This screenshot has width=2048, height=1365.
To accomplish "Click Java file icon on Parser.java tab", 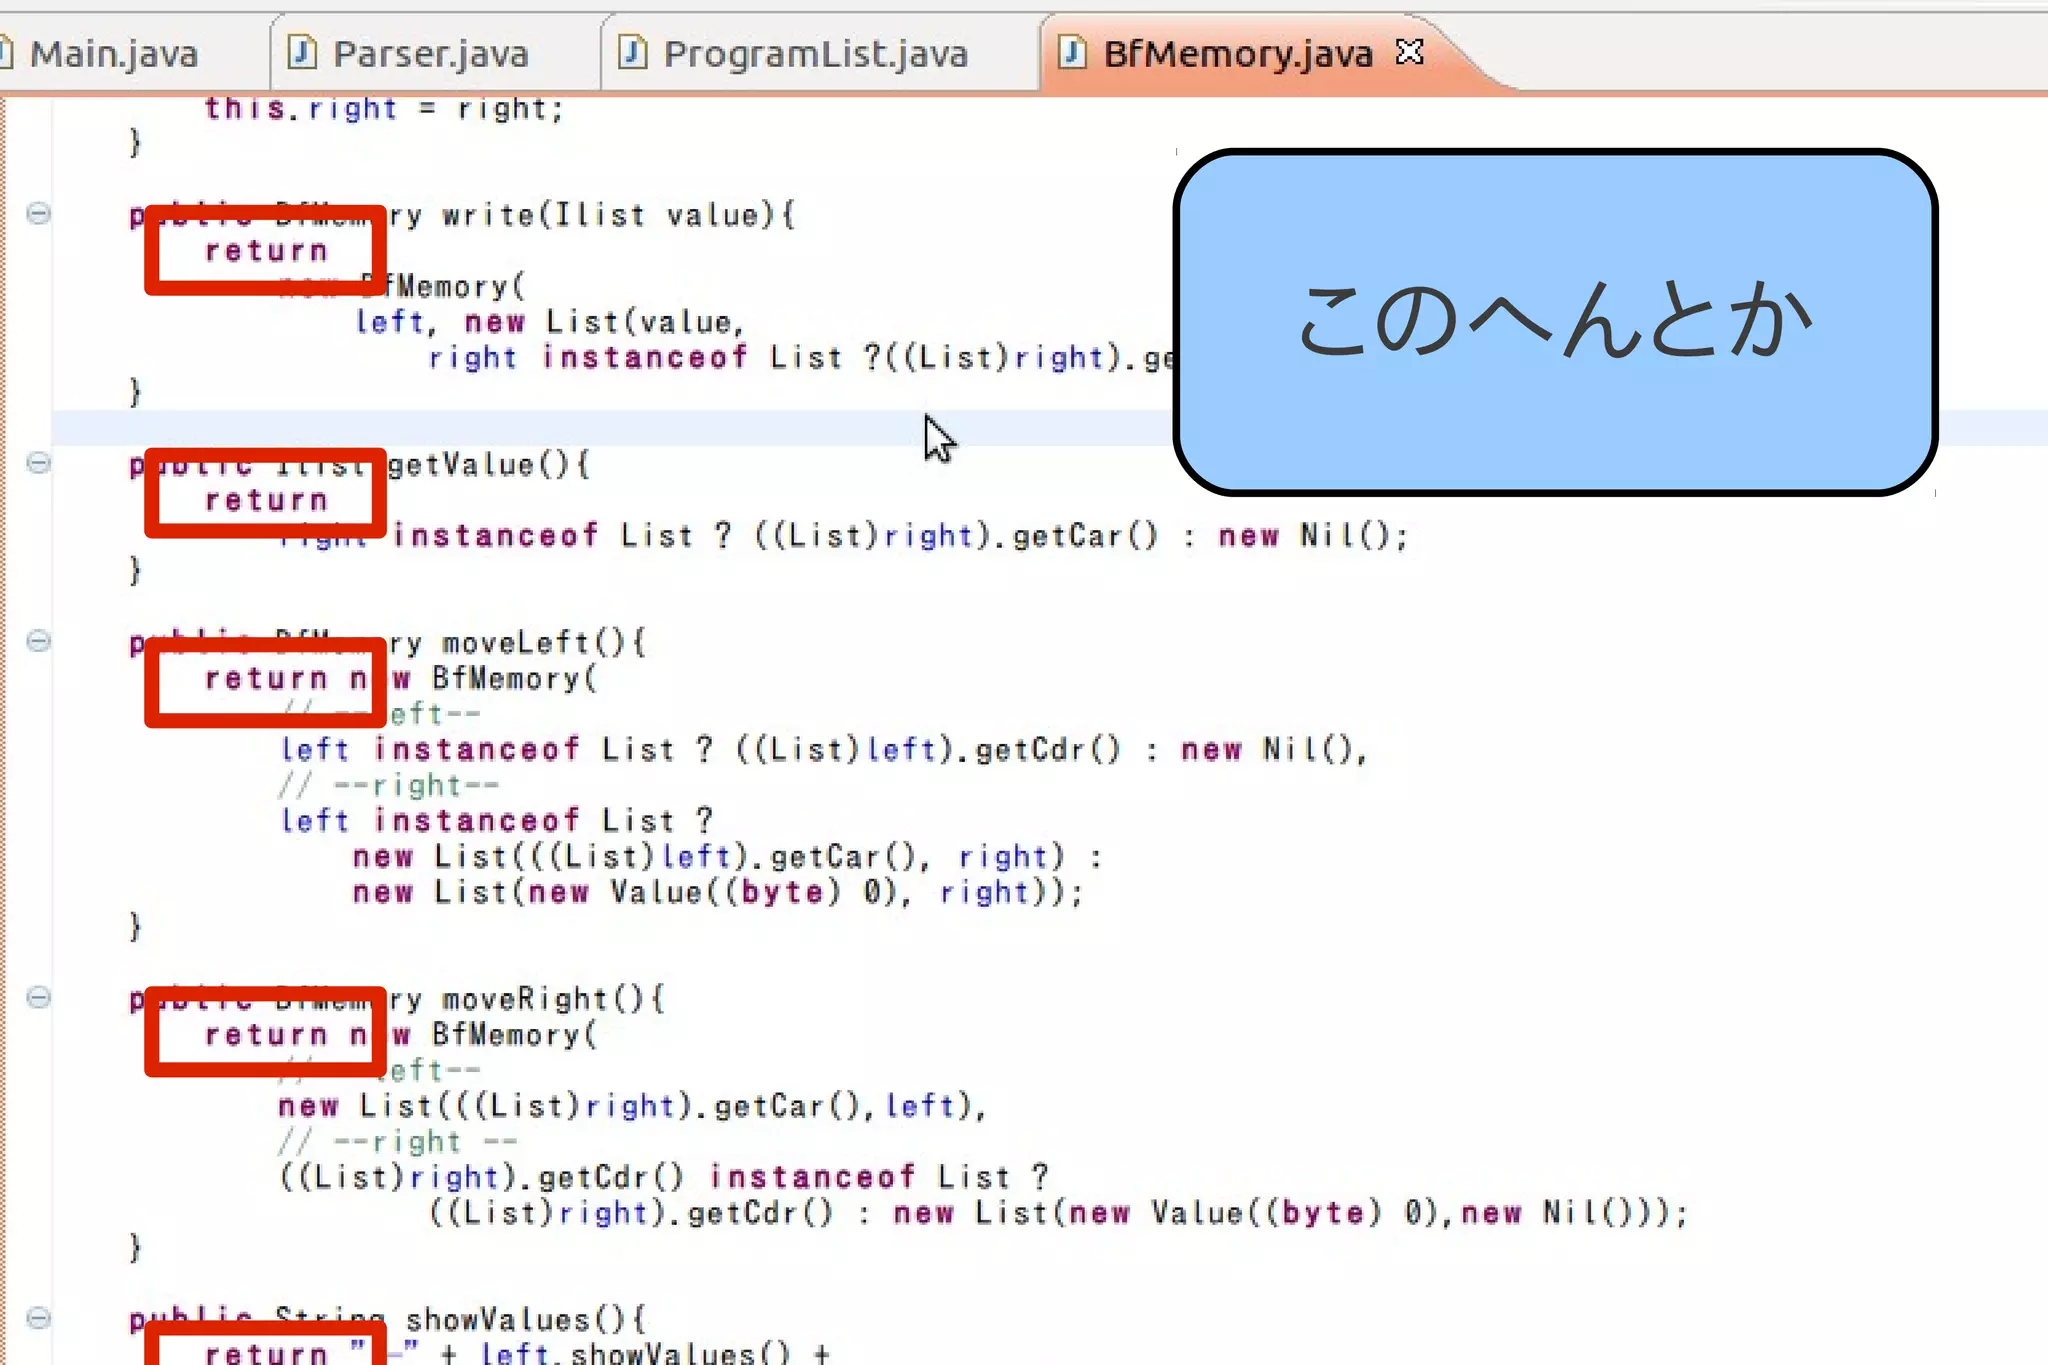I will coord(301,52).
